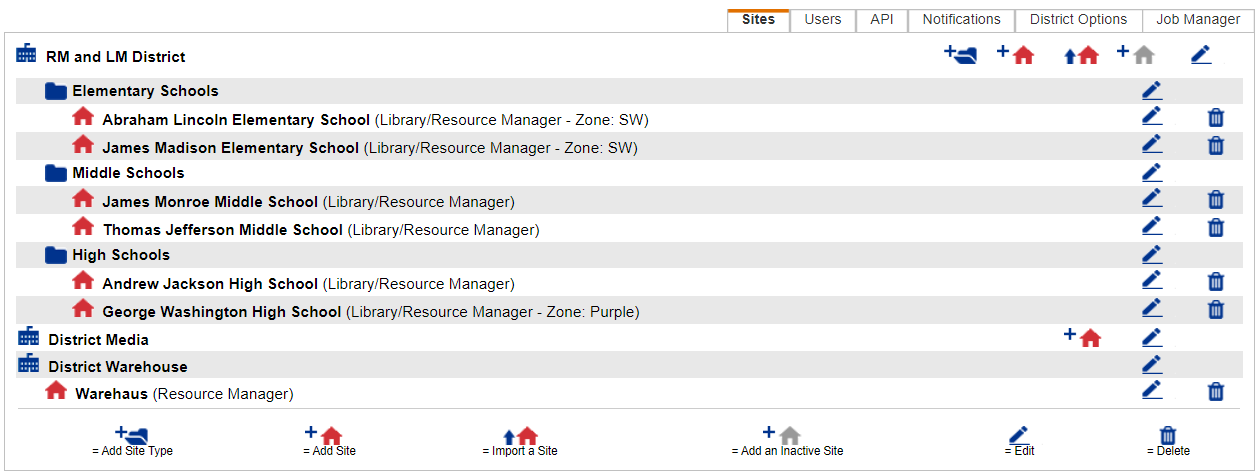Edit Abraham Lincoln Elementary School
Viewport: 1258px width, 474px height.
pos(1152,117)
